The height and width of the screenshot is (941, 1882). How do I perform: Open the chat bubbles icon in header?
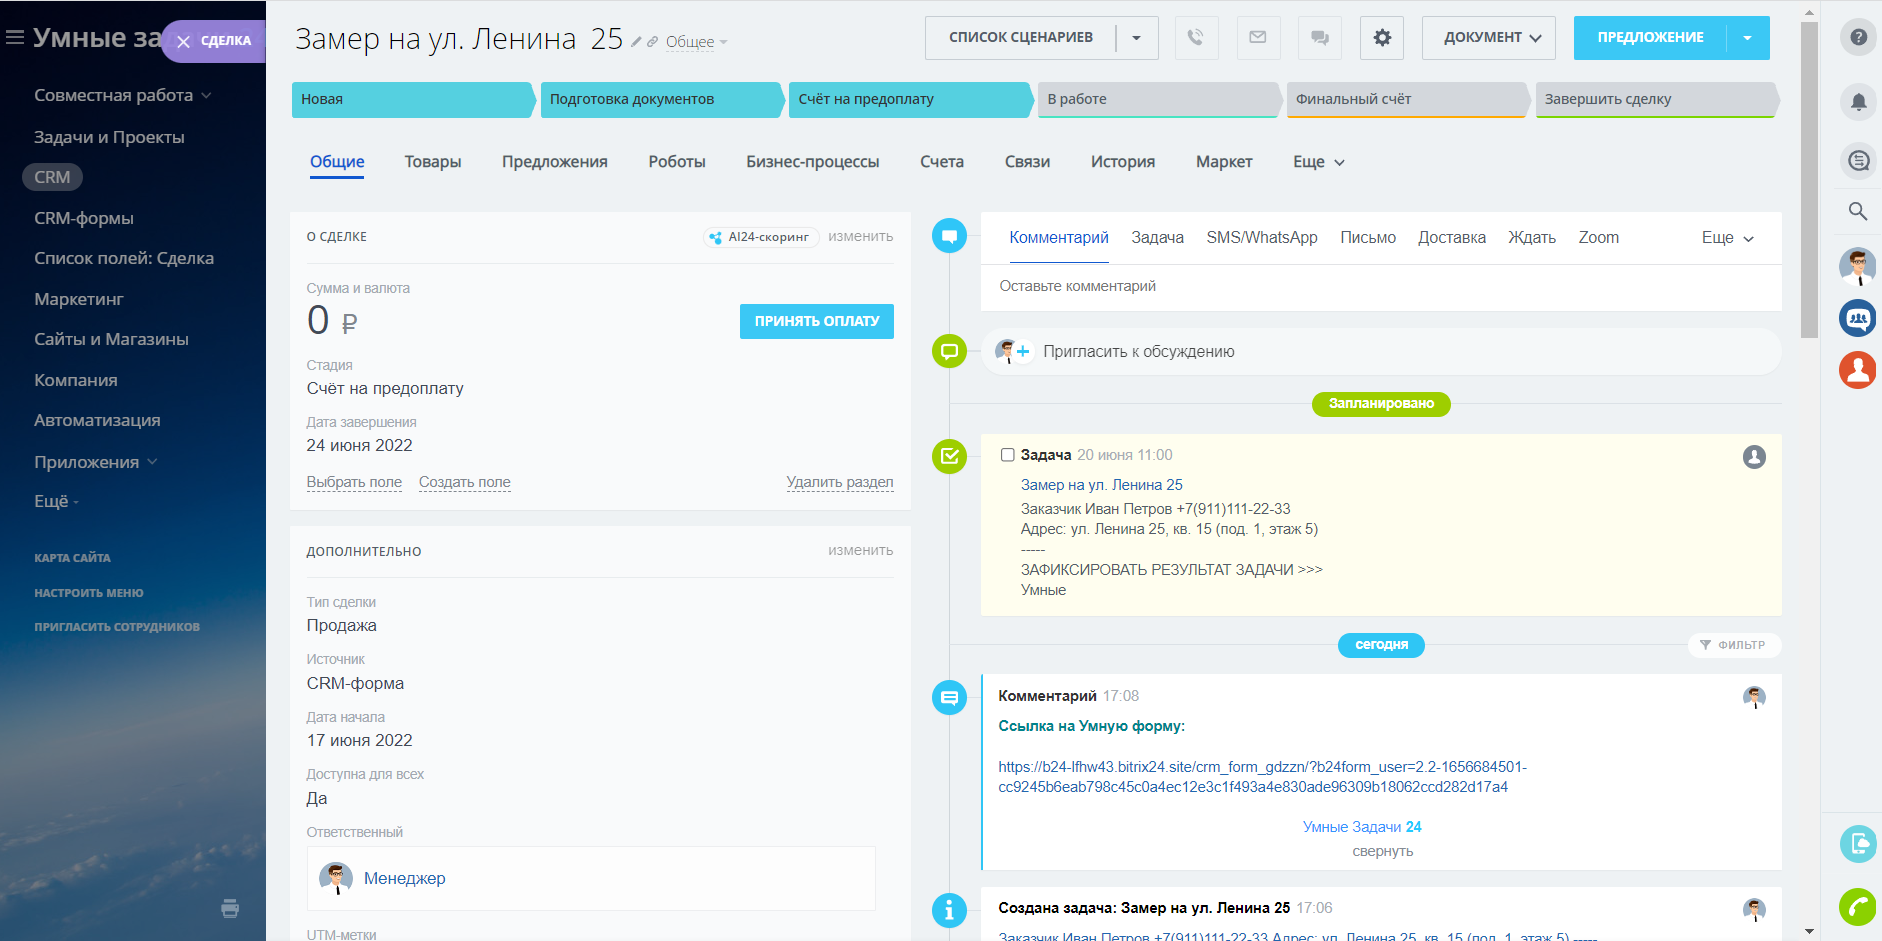point(1320,38)
